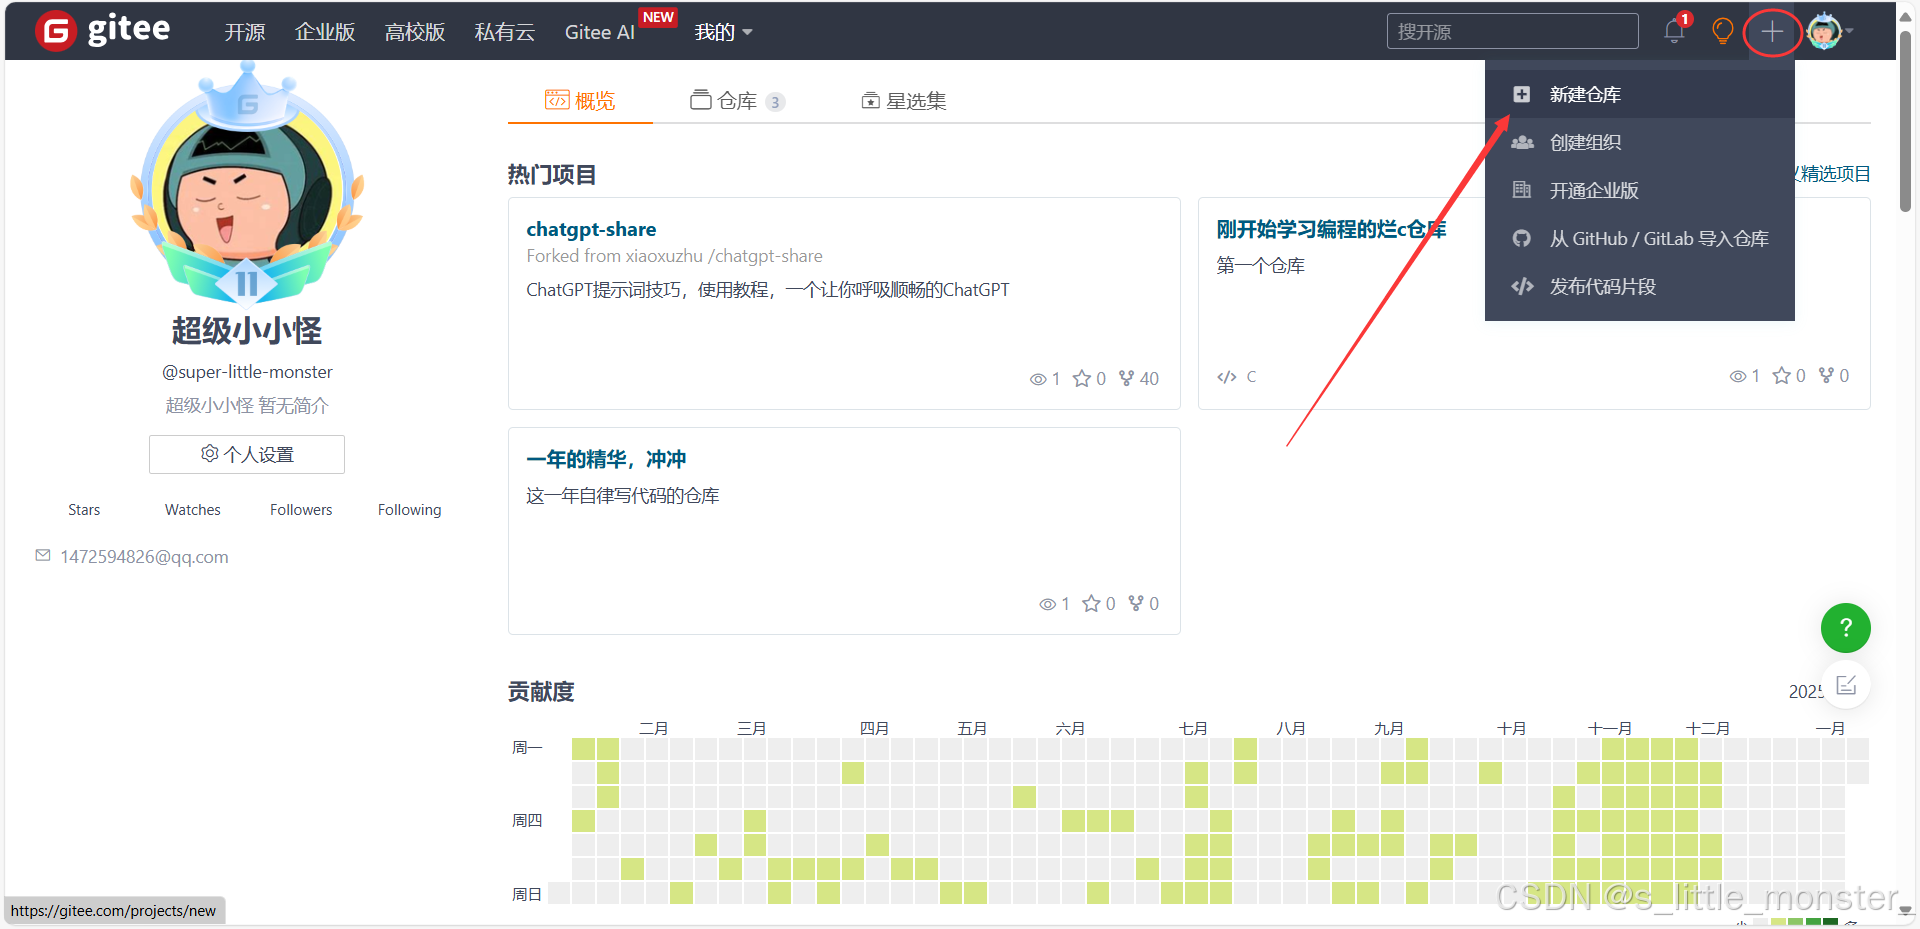Open the chatgpt-share repository link
This screenshot has width=1920, height=929.
pyautogui.click(x=591, y=229)
